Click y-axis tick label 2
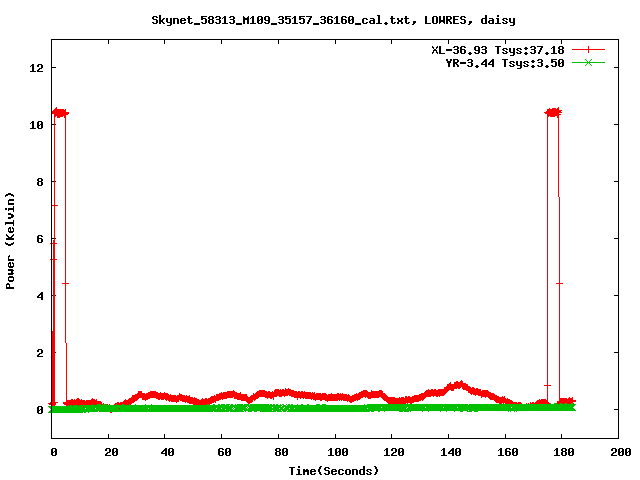 (x=40, y=353)
